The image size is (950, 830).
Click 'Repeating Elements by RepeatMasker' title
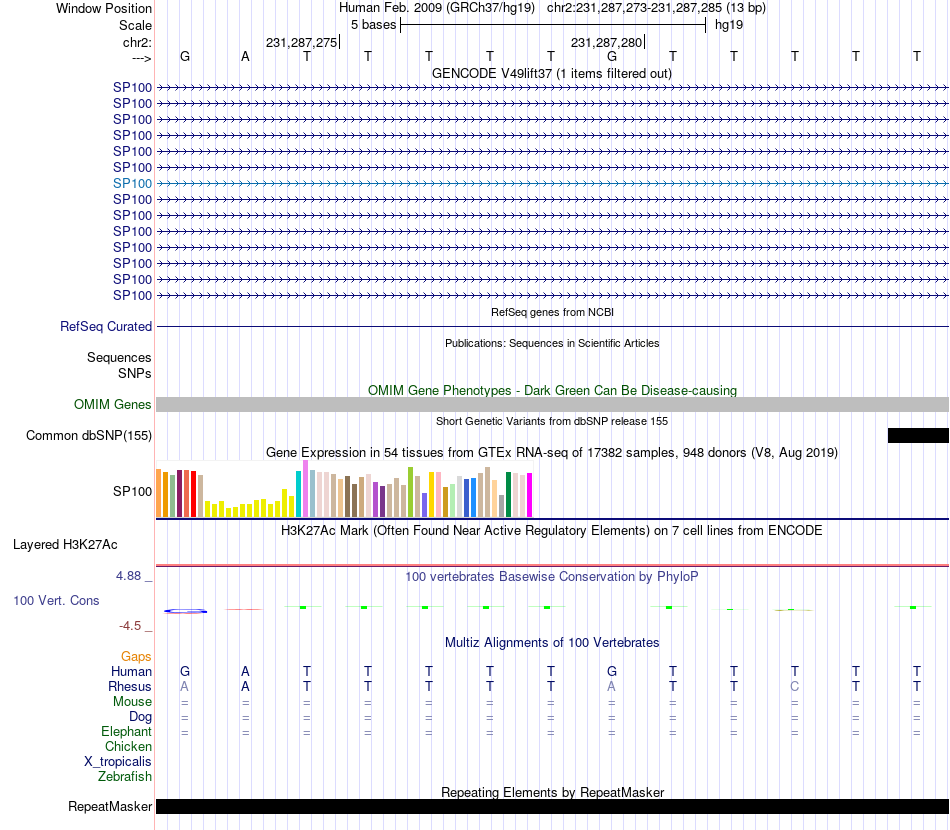point(553,792)
